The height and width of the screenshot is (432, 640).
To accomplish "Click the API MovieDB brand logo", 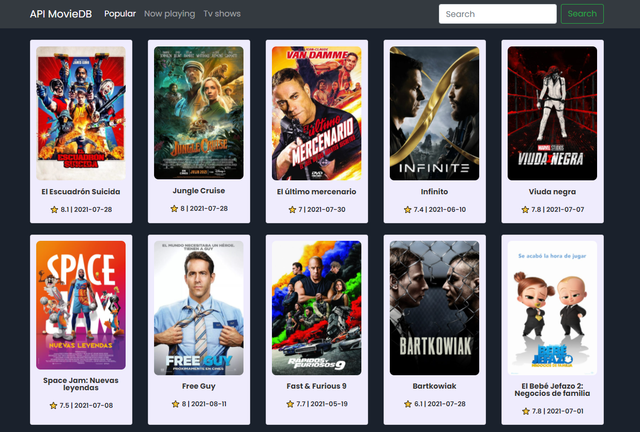I will point(61,14).
